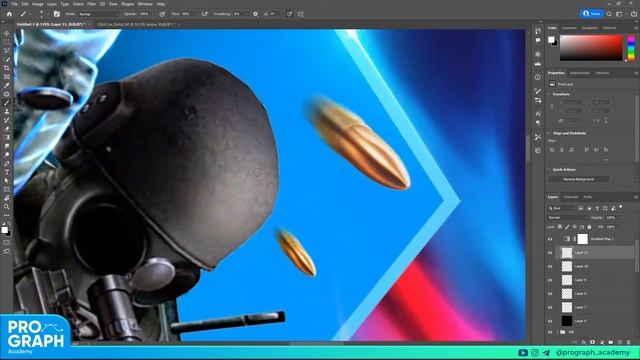
Task: Open Smoothing value dropdown
Action: tap(240, 14)
